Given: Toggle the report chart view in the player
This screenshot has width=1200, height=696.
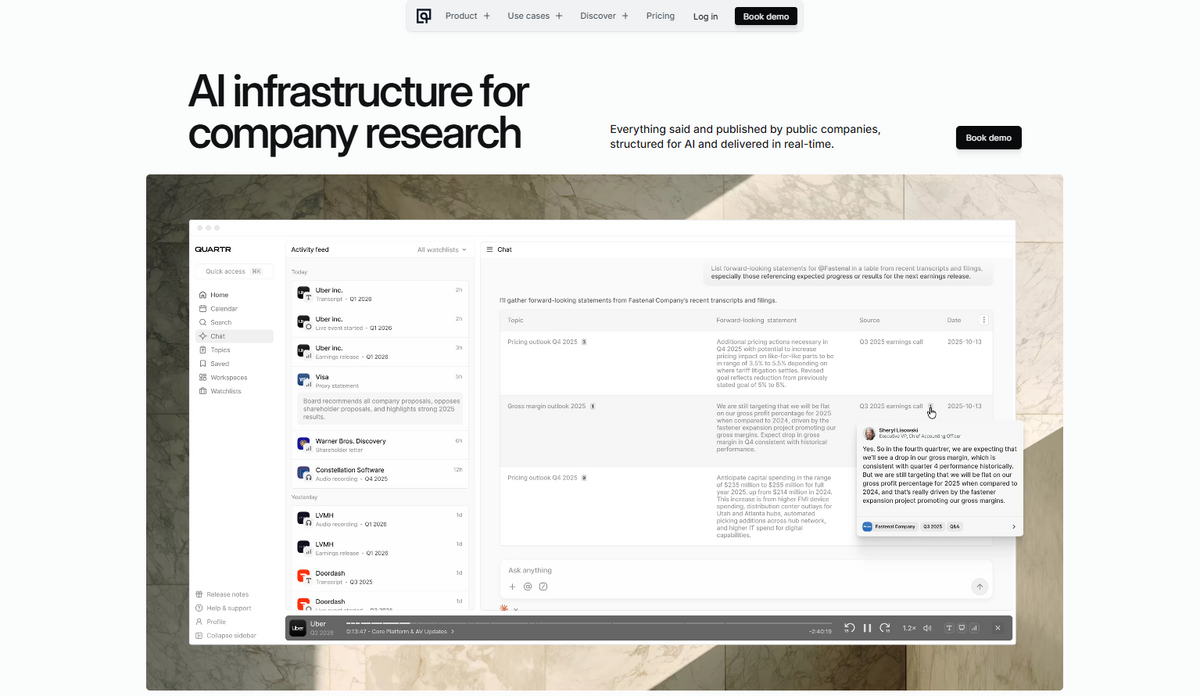Looking at the screenshot, I should (973, 628).
